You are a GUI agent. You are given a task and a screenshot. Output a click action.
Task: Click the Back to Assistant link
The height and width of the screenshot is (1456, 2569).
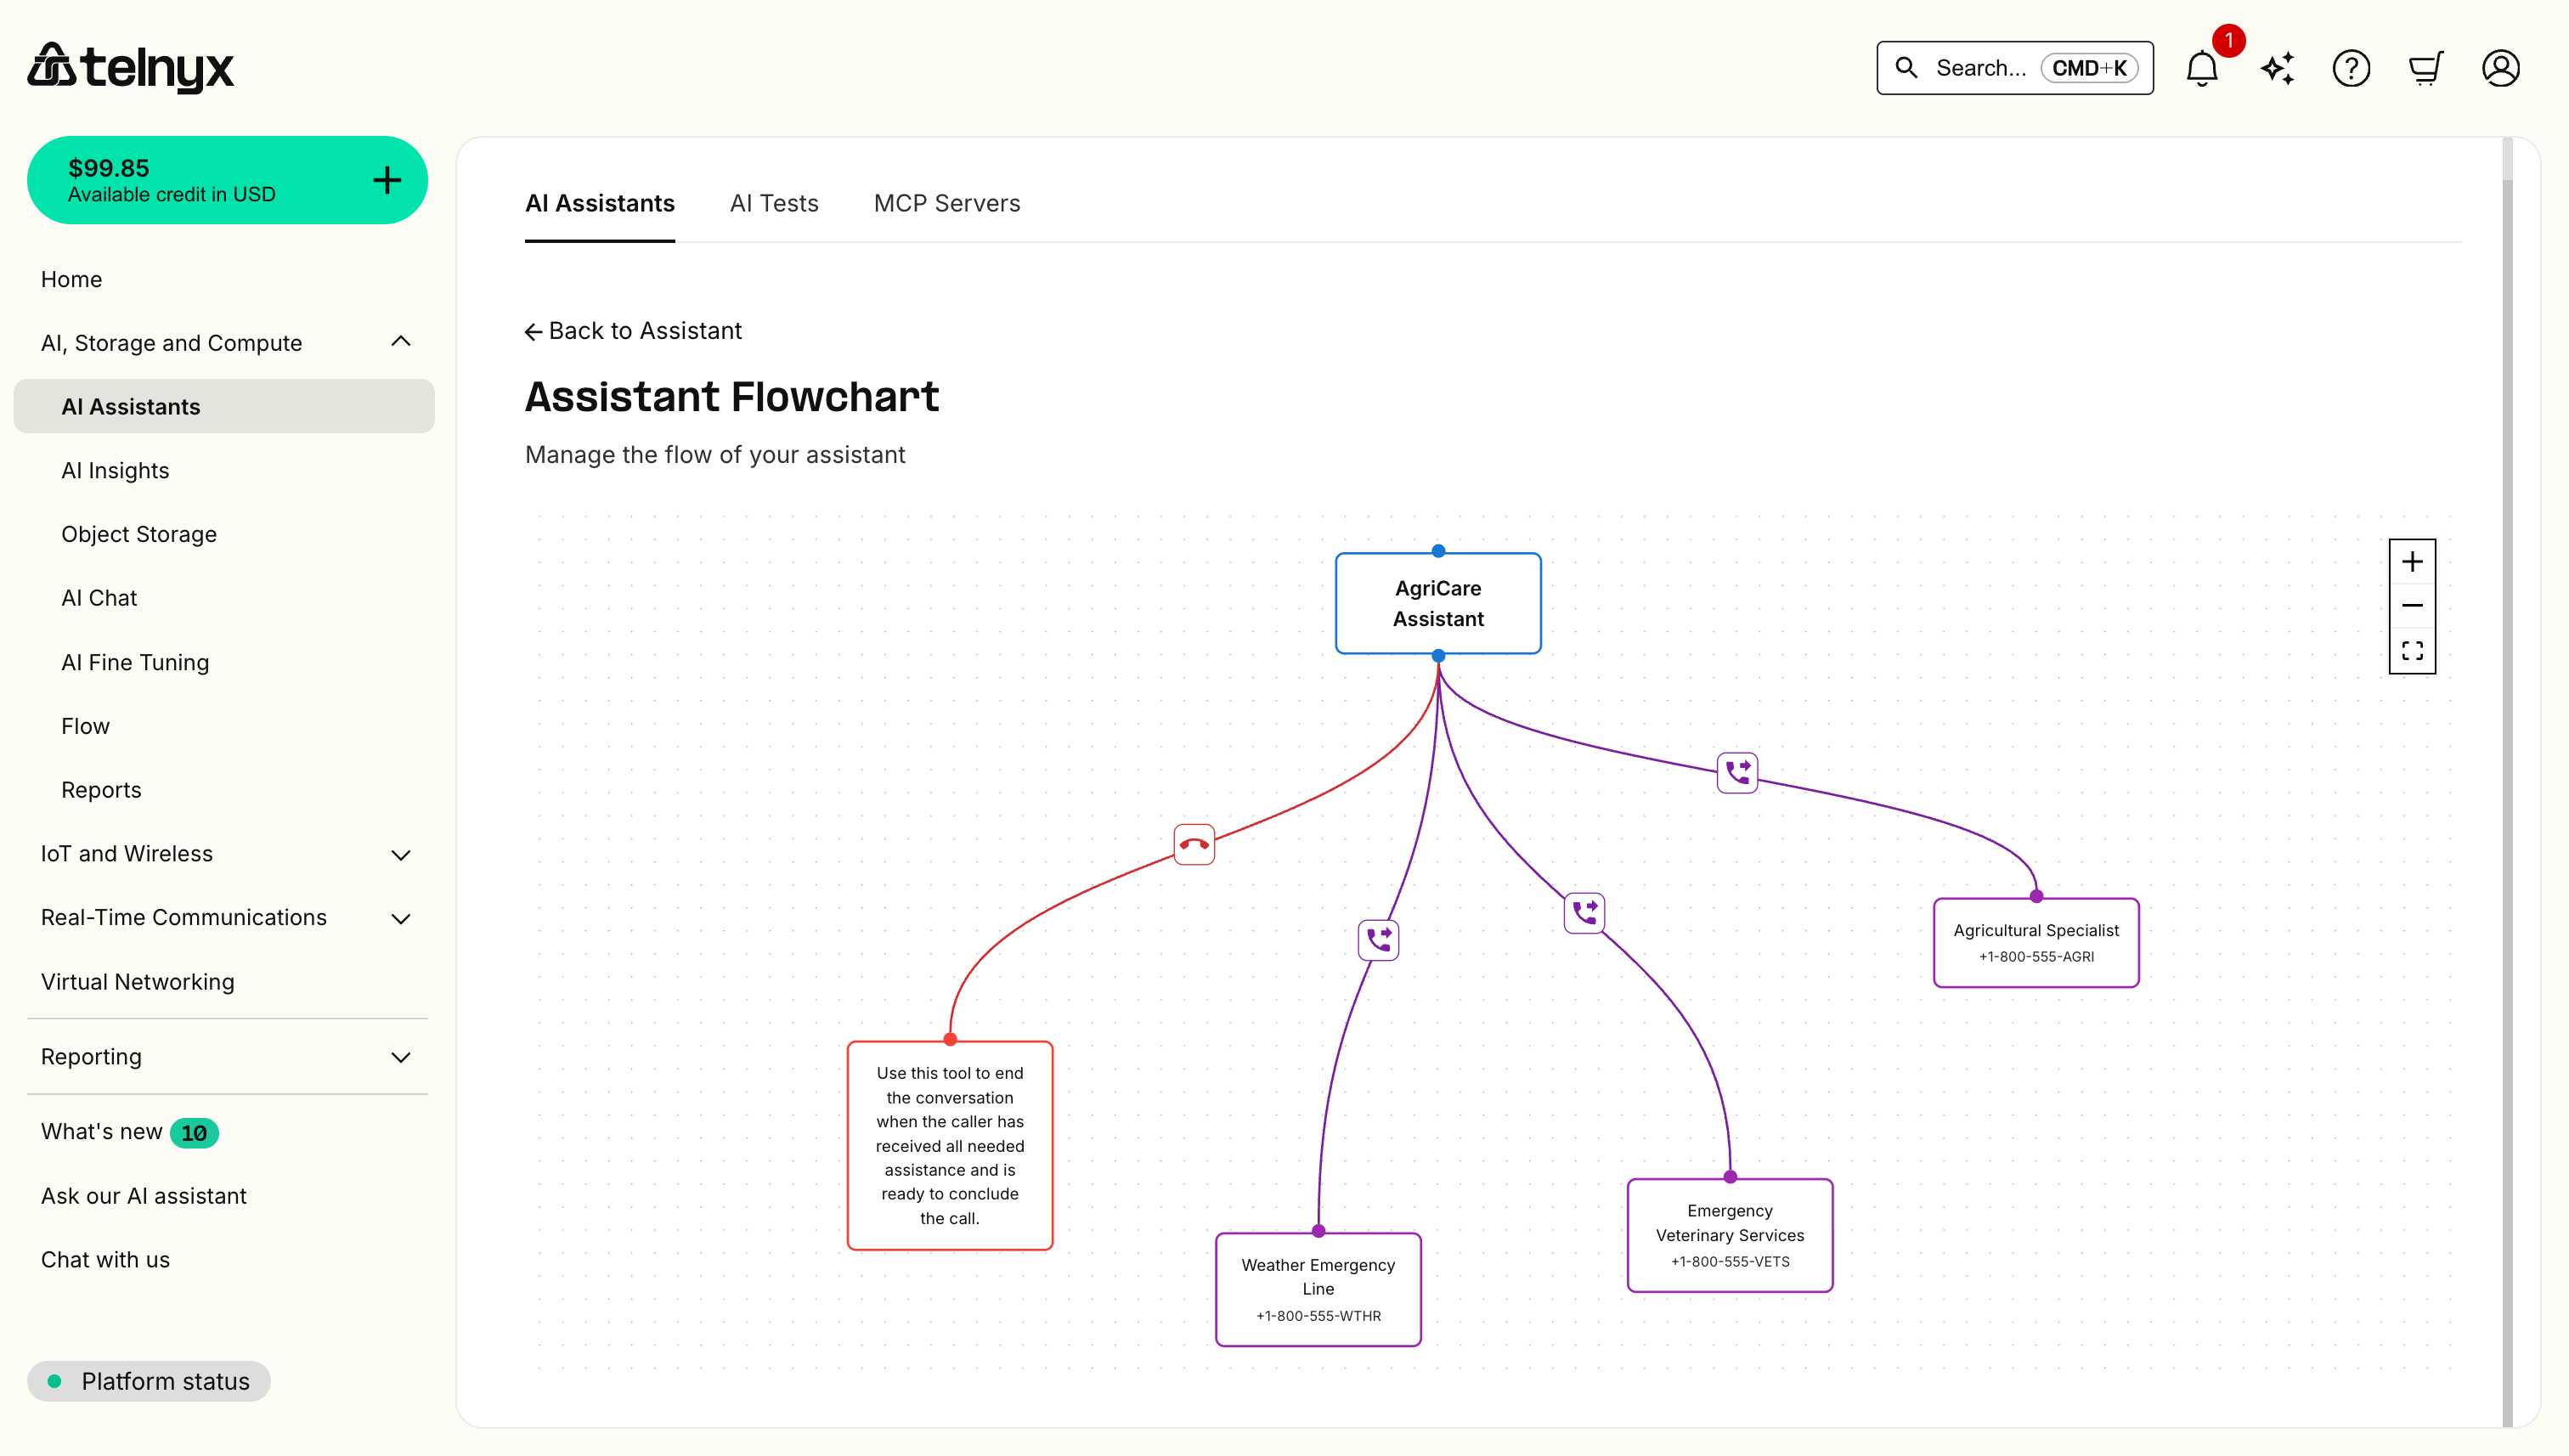pyautogui.click(x=633, y=330)
